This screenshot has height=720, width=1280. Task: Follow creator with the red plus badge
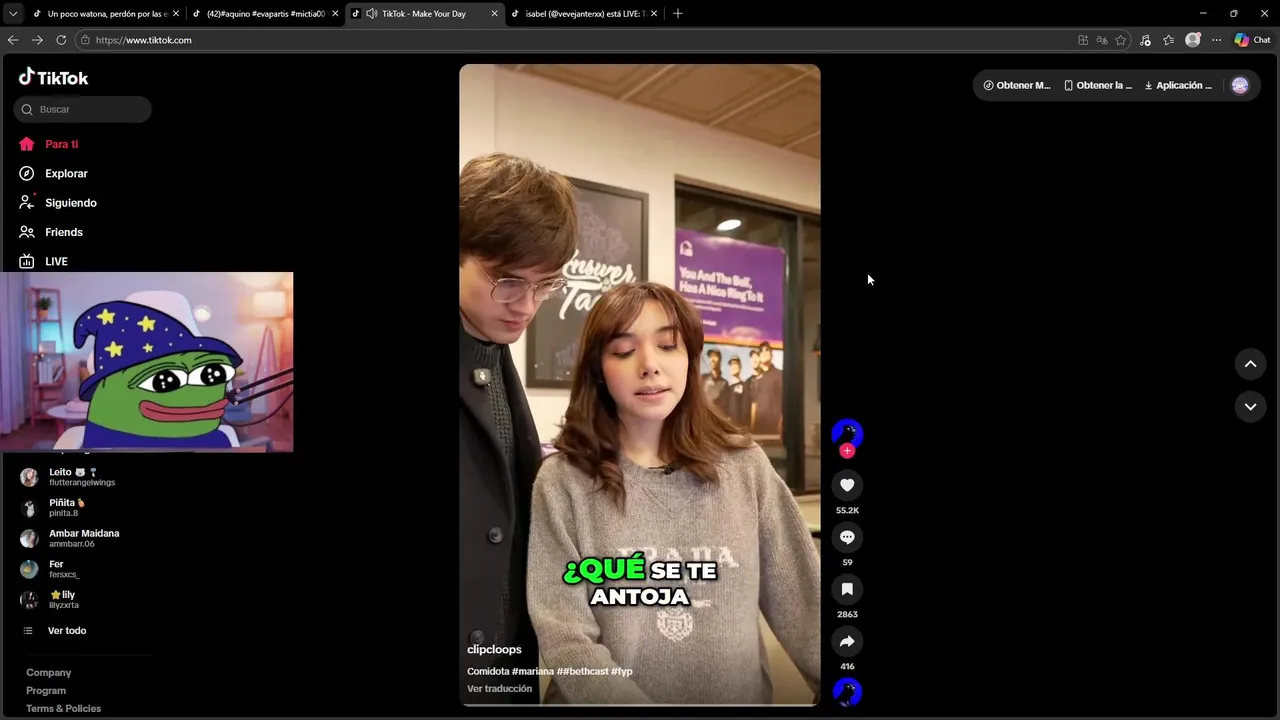tap(847, 451)
